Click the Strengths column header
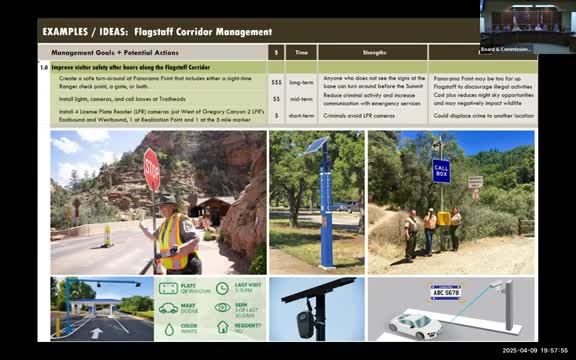The height and width of the screenshot is (360, 576). 373,53
